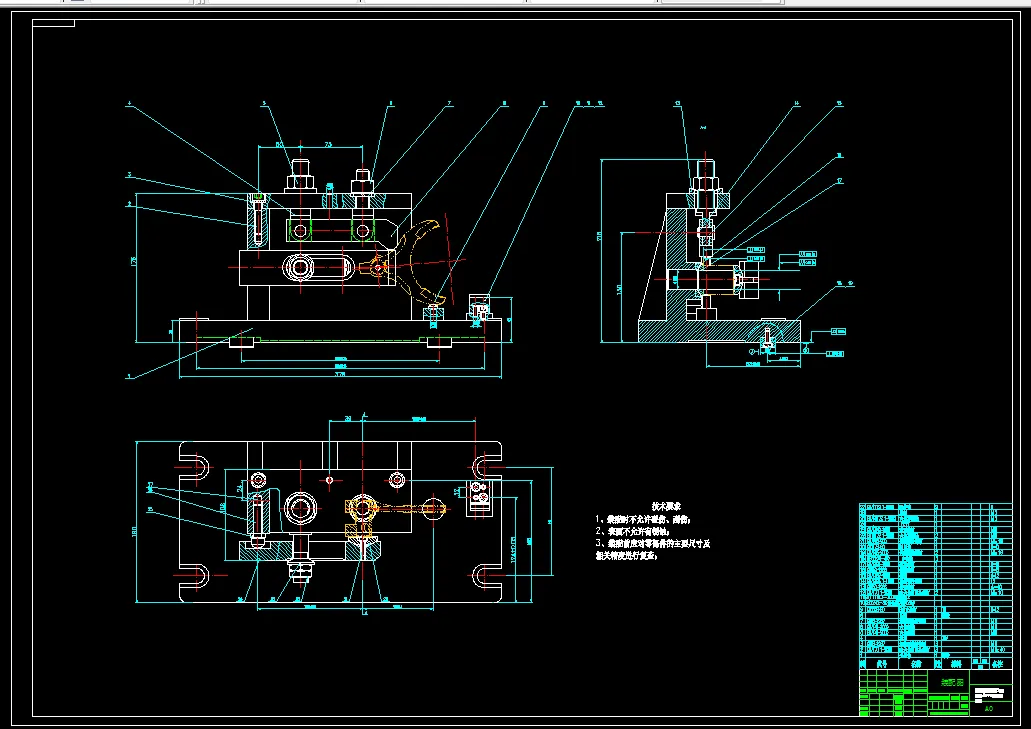Select balloon number 1 at lower left
Image resolution: width=1031 pixels, height=729 pixels.
(129, 377)
